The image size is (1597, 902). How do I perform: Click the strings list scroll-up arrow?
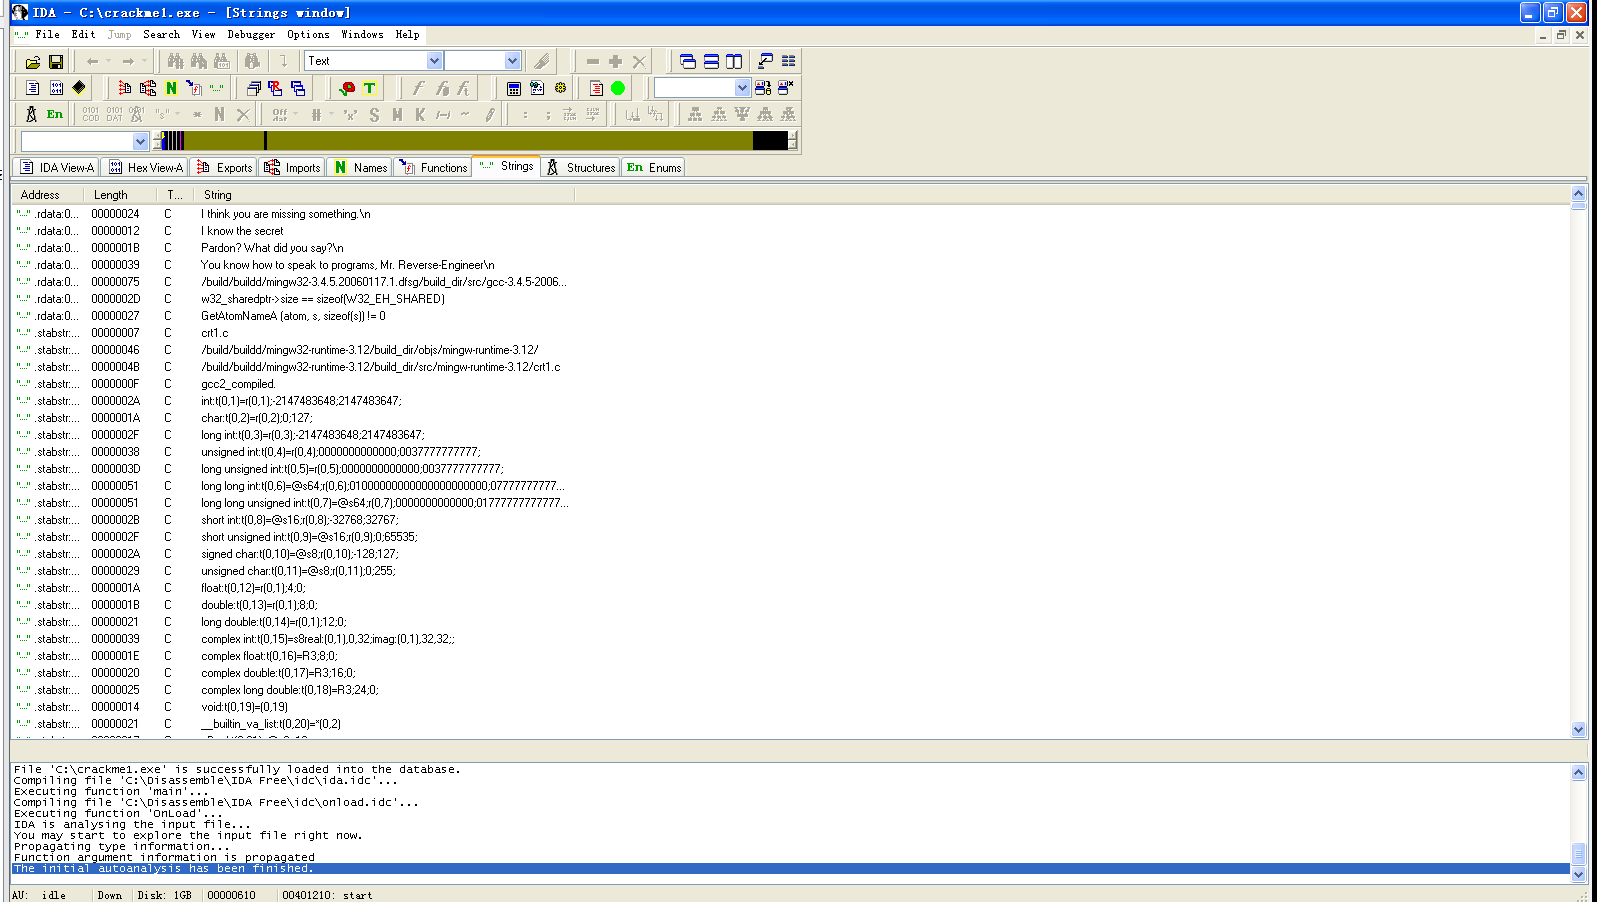click(x=1579, y=194)
